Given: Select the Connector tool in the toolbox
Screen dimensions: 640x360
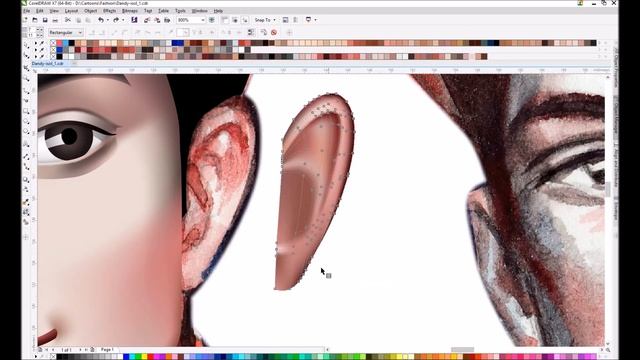Looking at the screenshot, I should point(26,167).
